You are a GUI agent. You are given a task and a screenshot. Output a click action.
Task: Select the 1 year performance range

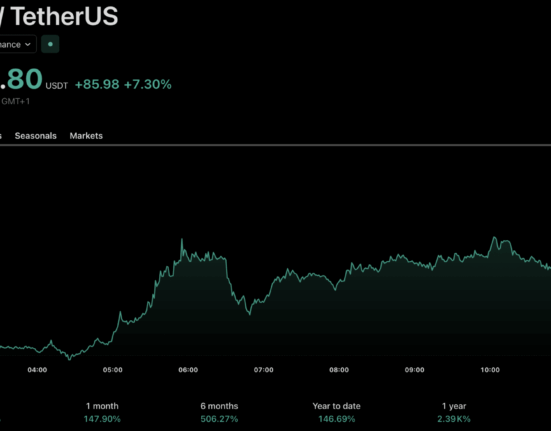click(x=454, y=406)
